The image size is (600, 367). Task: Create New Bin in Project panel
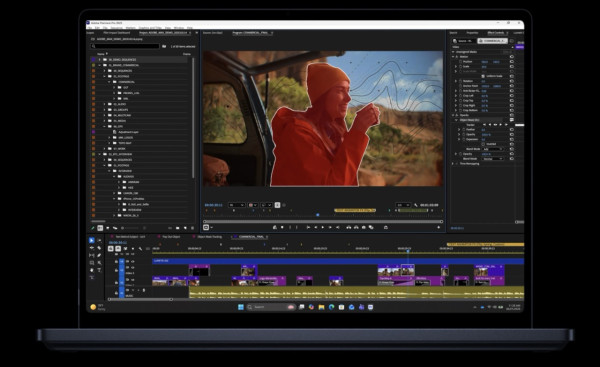point(178,228)
